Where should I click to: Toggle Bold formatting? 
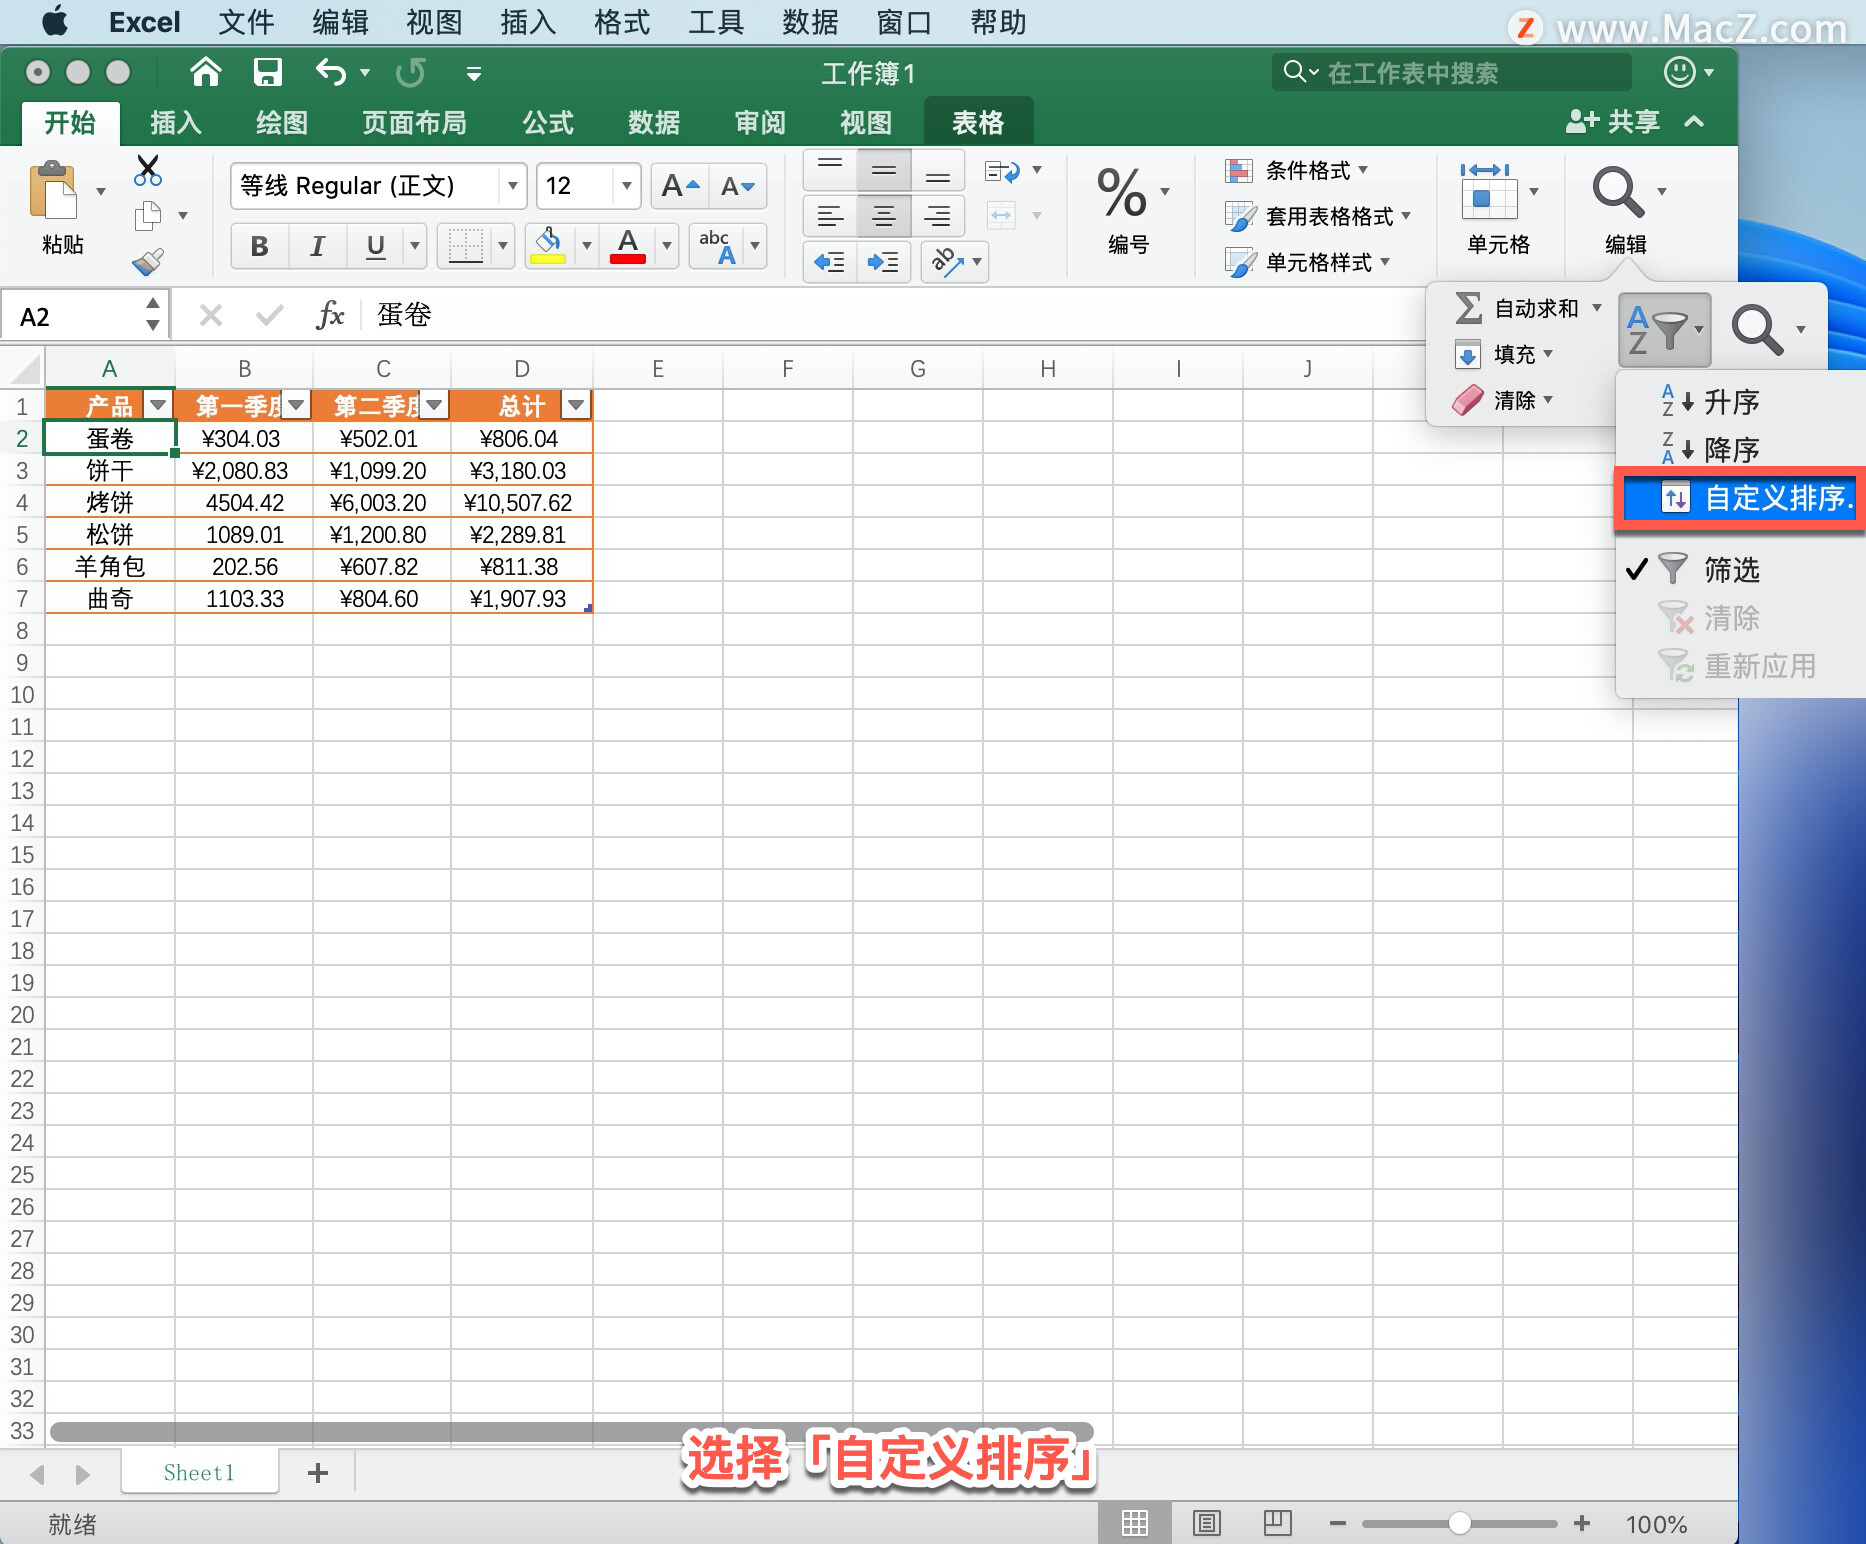point(260,246)
